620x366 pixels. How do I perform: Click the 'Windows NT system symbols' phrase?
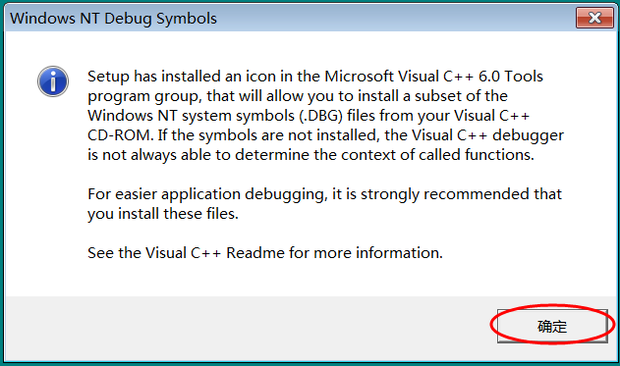[x=191, y=116]
